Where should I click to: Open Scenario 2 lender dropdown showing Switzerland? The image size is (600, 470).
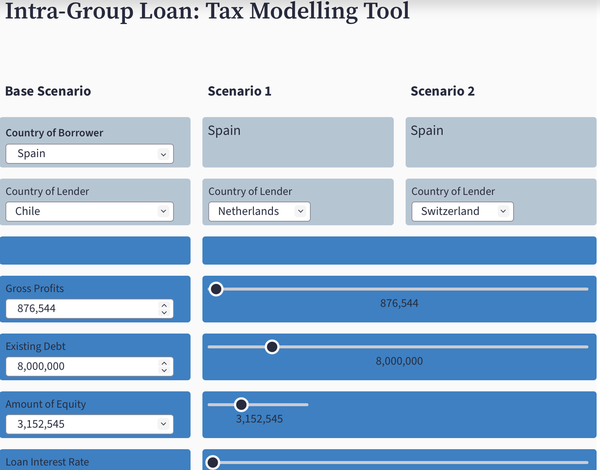(462, 211)
